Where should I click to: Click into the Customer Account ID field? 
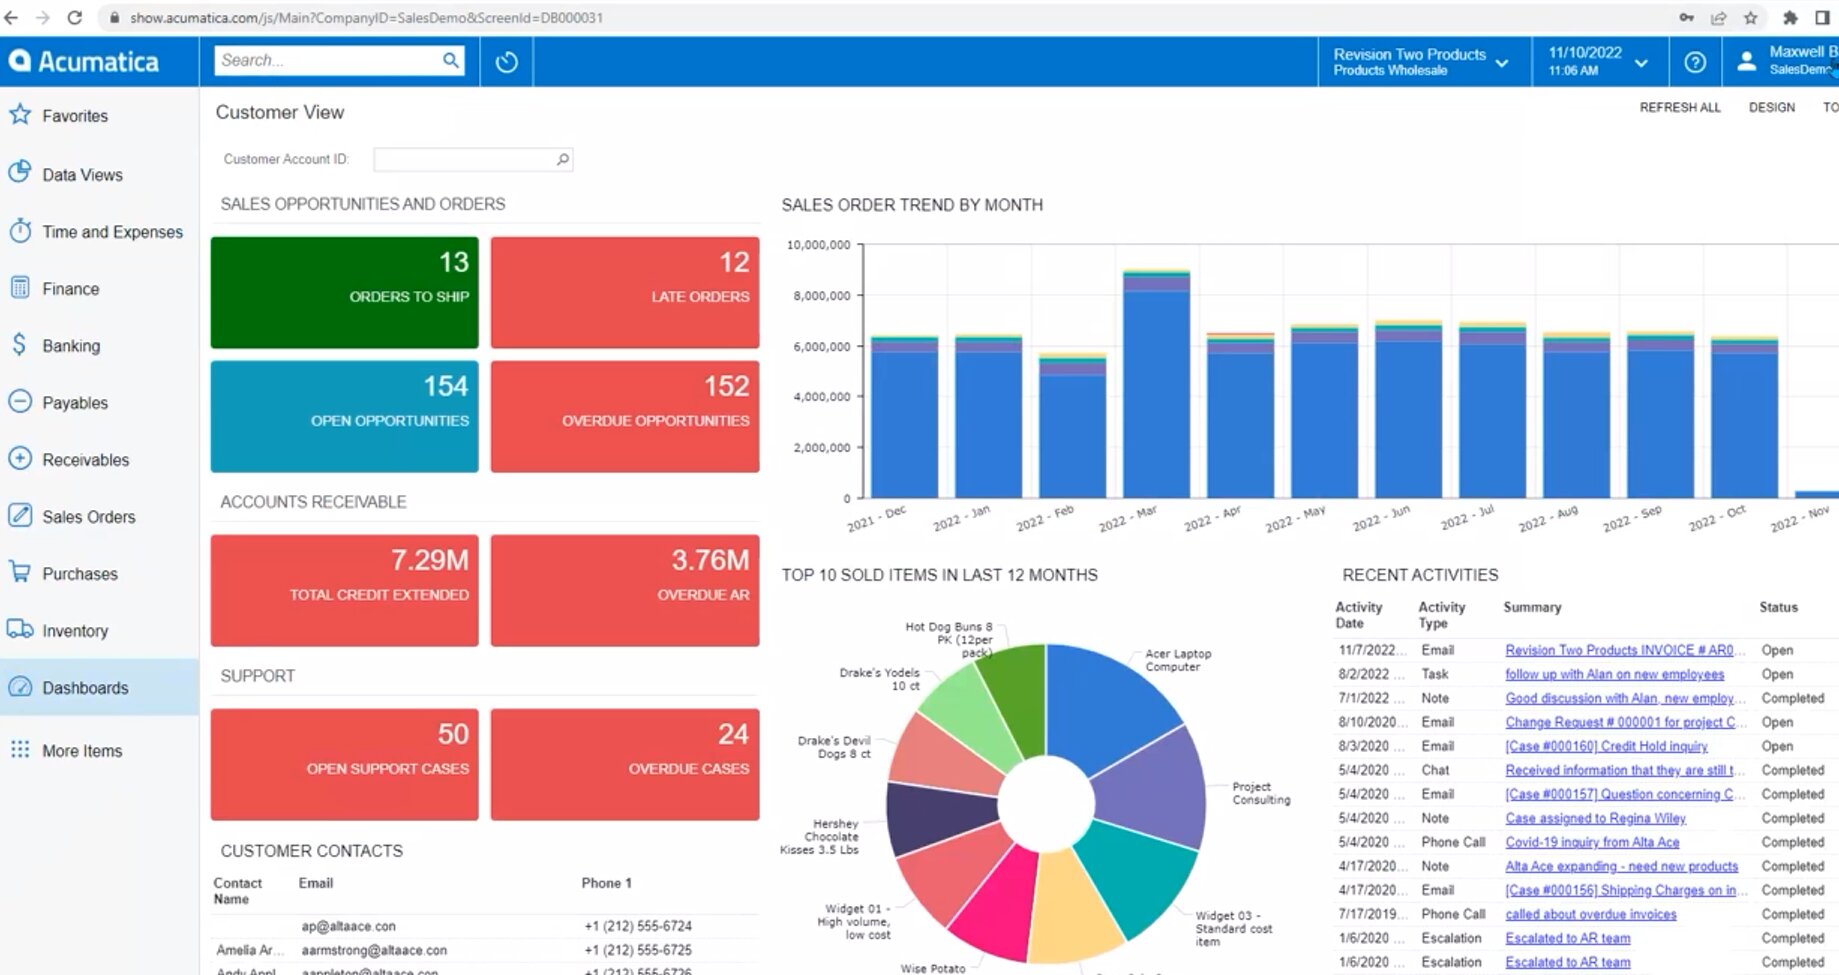pyautogui.click(x=464, y=159)
